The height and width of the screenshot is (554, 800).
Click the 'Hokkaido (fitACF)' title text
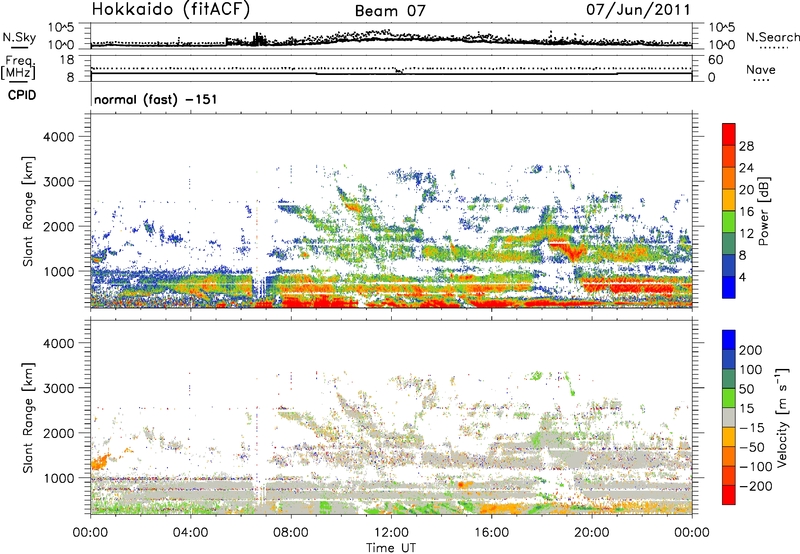click(x=170, y=9)
